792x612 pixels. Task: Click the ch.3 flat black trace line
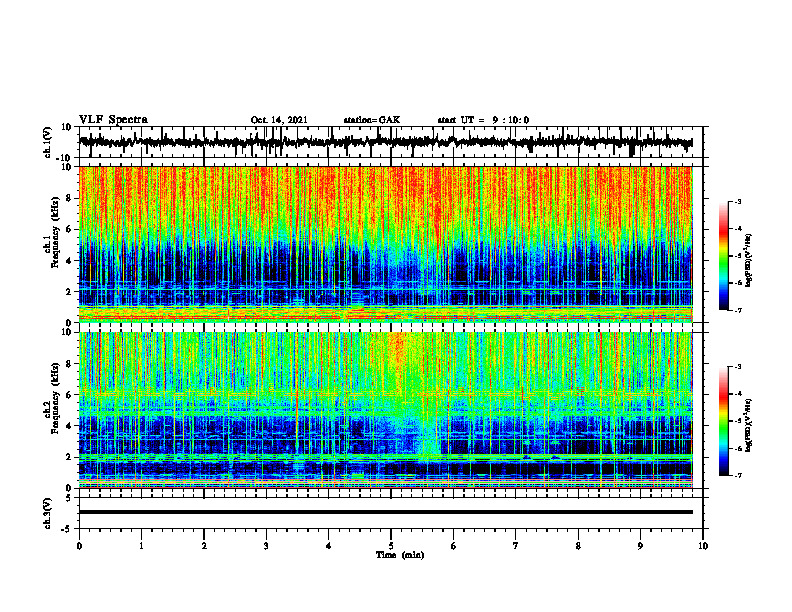[x=385, y=512]
